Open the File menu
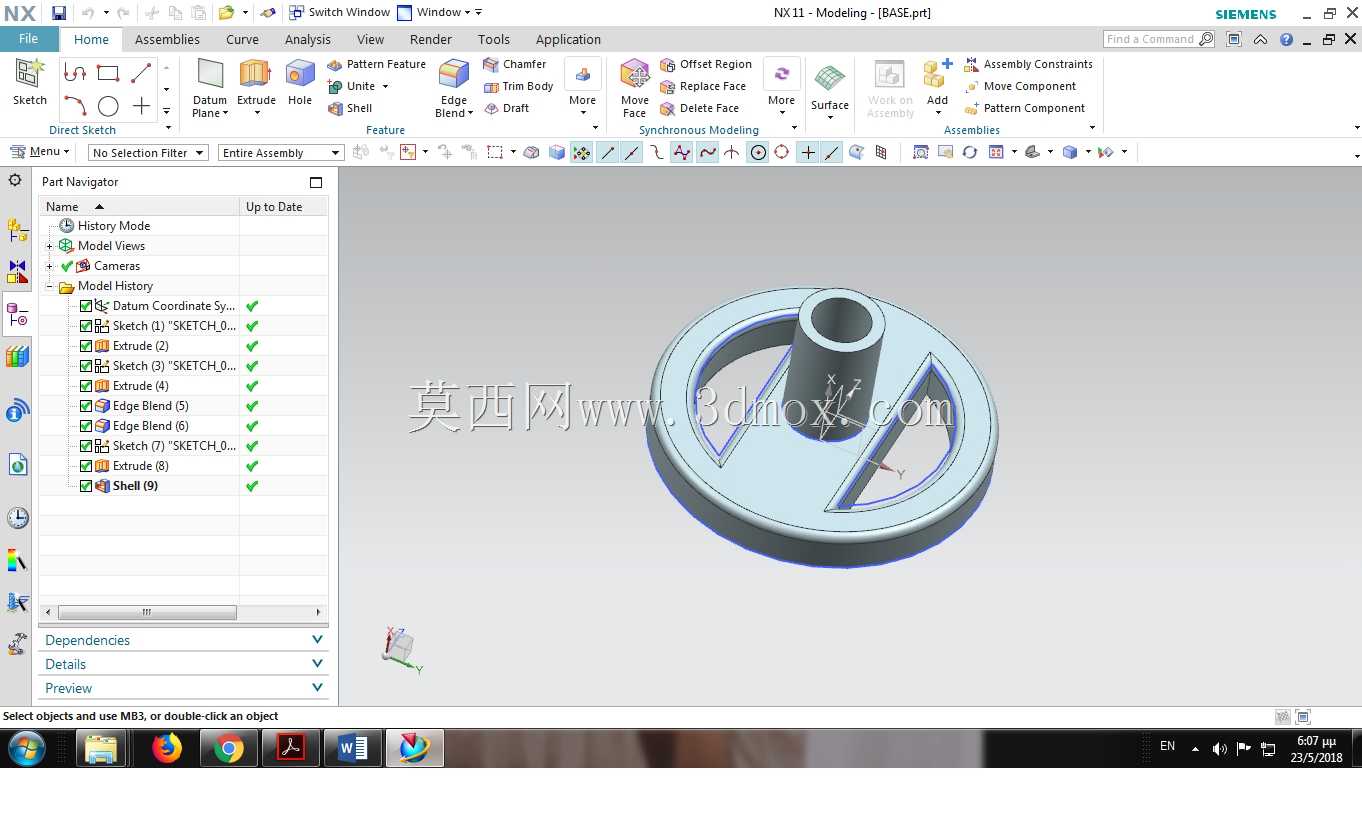The image size is (1362, 816). [29, 39]
